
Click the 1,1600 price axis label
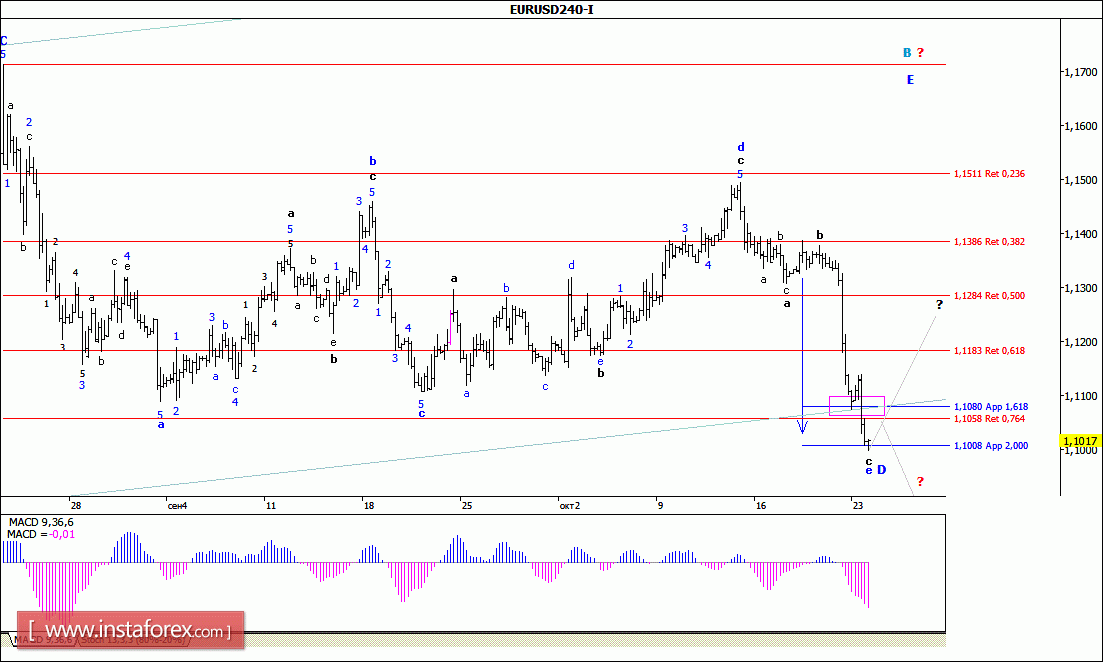[1080, 126]
